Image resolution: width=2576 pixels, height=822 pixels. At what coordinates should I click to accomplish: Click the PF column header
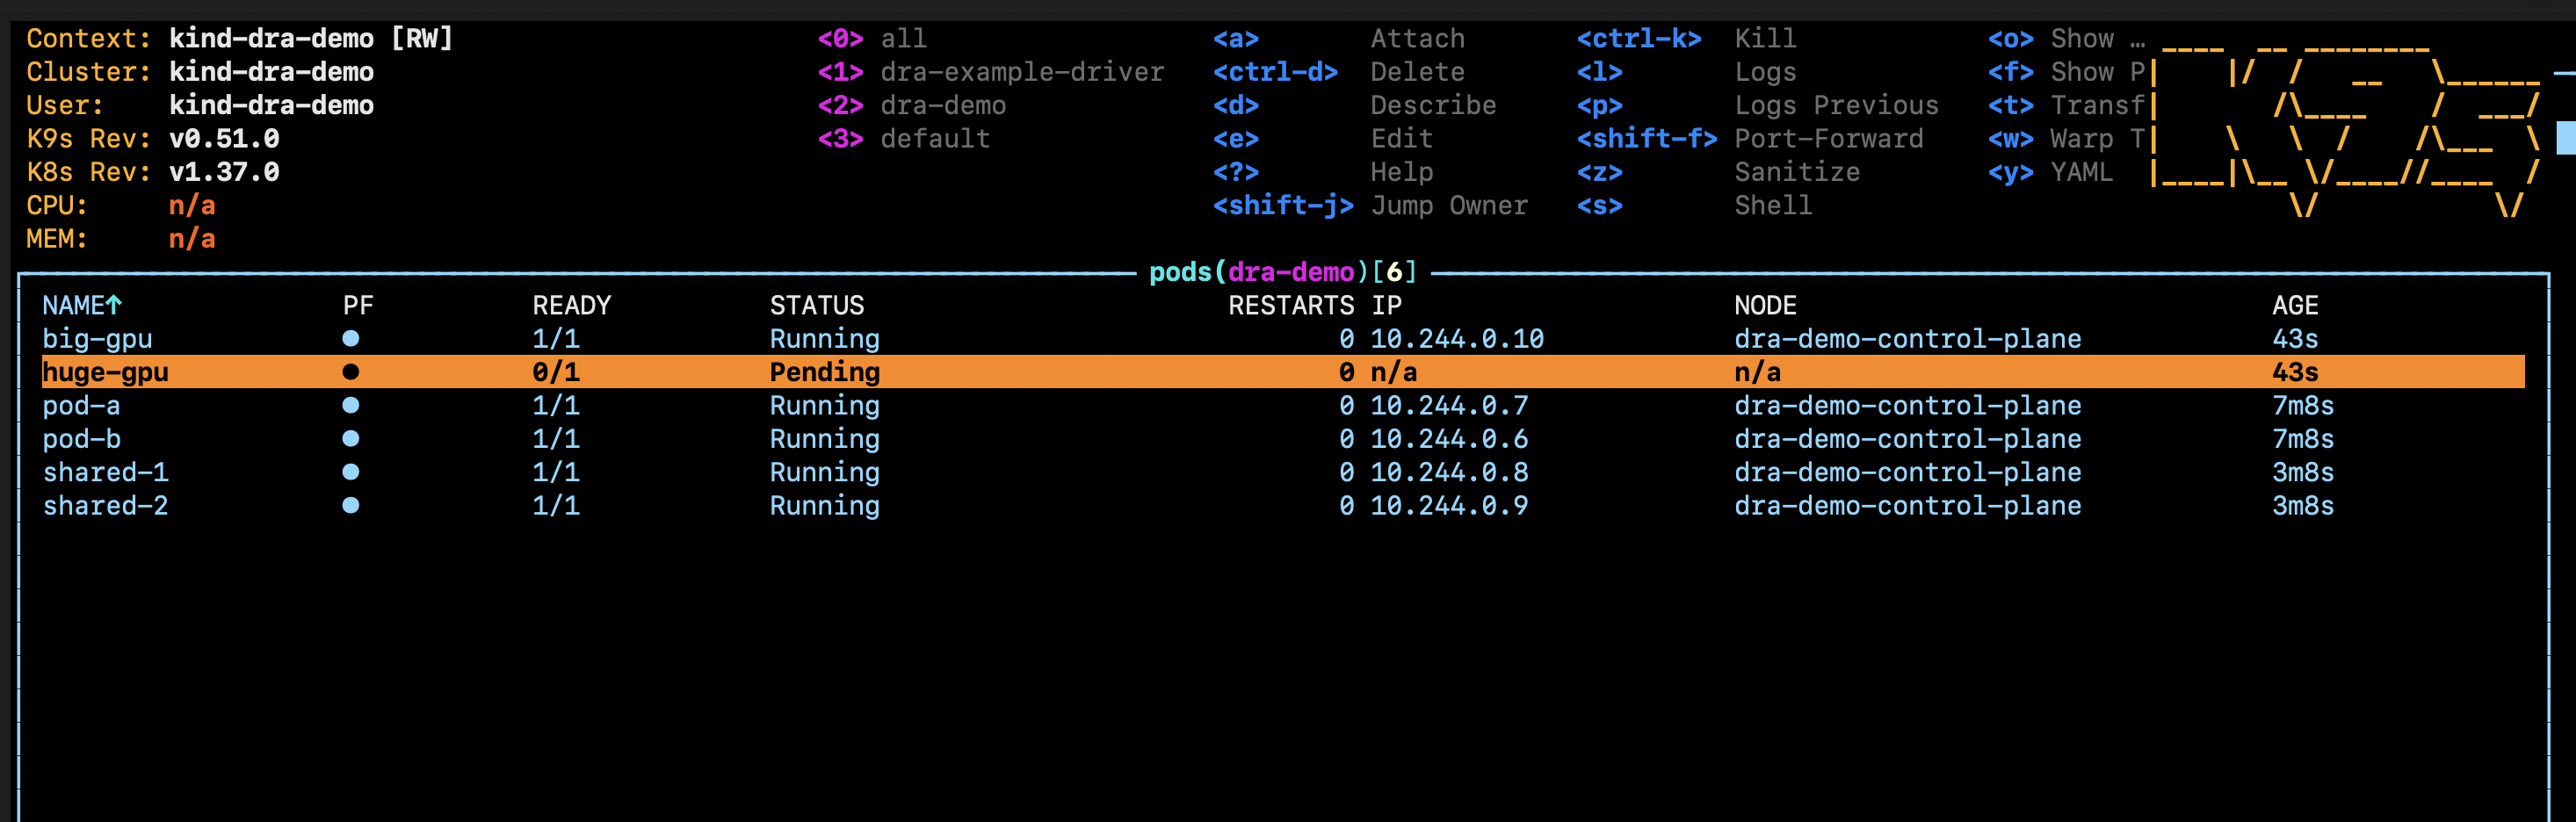coord(358,305)
